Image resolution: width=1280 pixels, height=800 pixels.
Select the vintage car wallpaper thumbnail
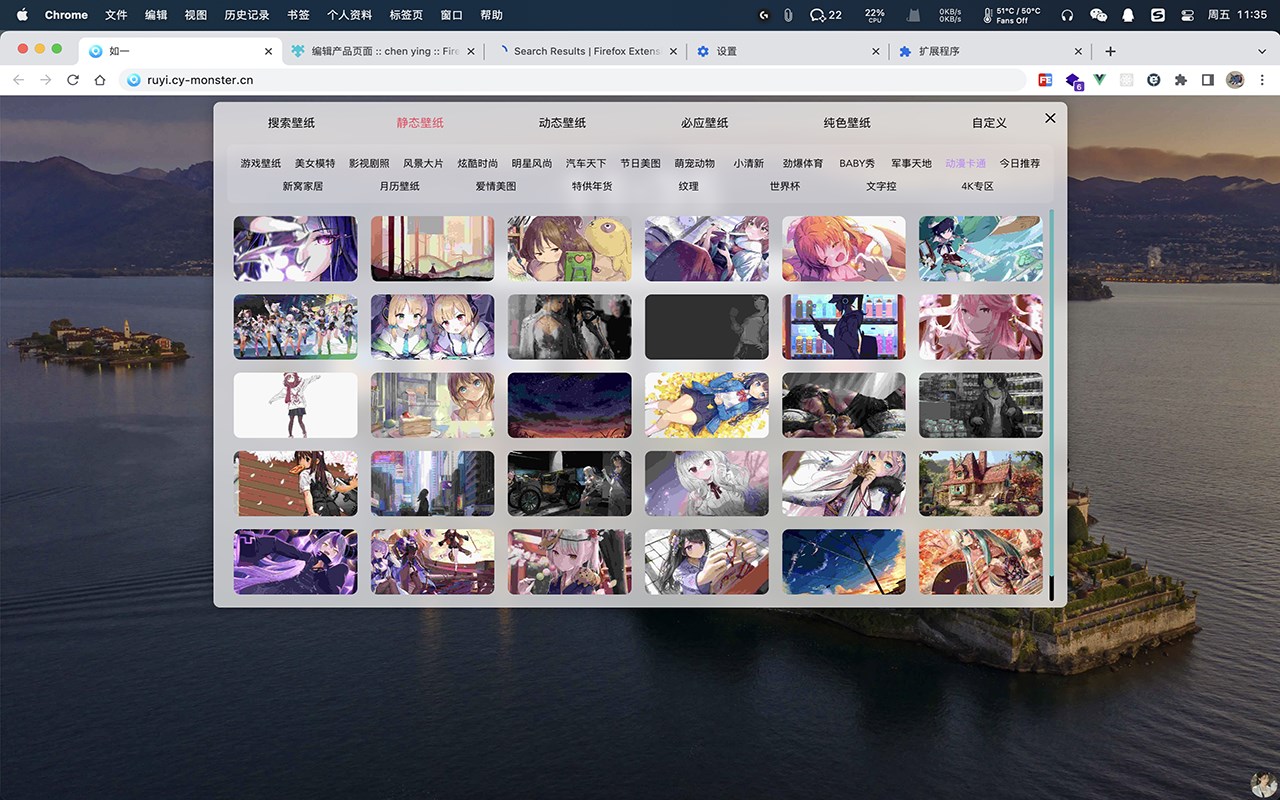569,484
